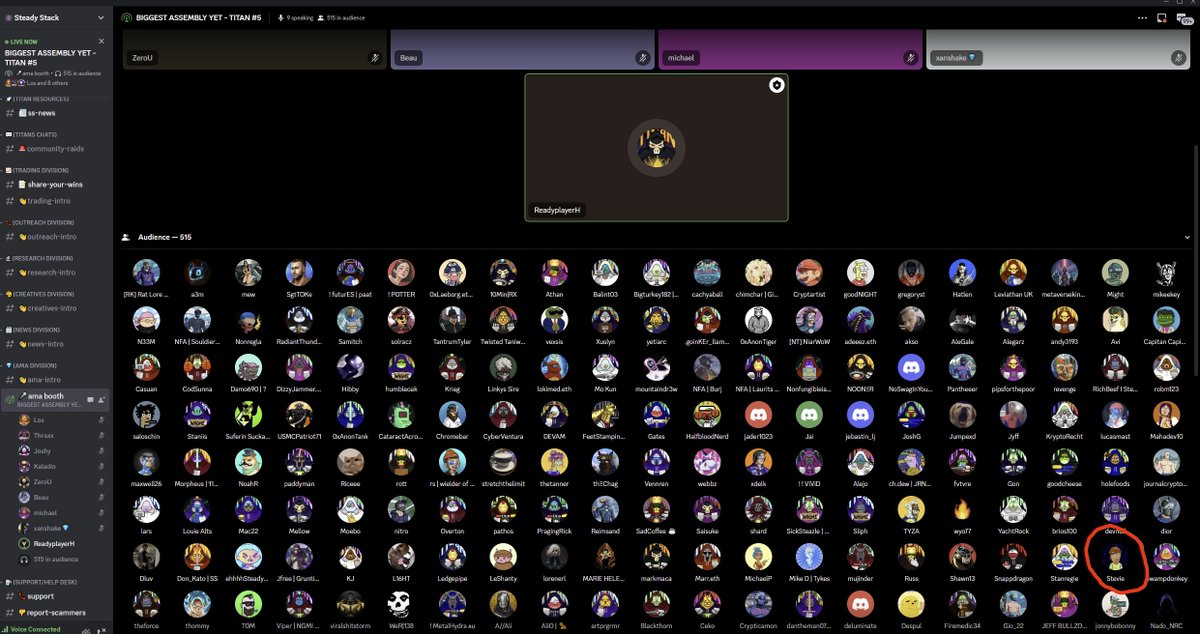The width and height of the screenshot is (1200, 634).
Task: Select ReadyplayerH in sidebar speaker list
Action: pos(62,543)
